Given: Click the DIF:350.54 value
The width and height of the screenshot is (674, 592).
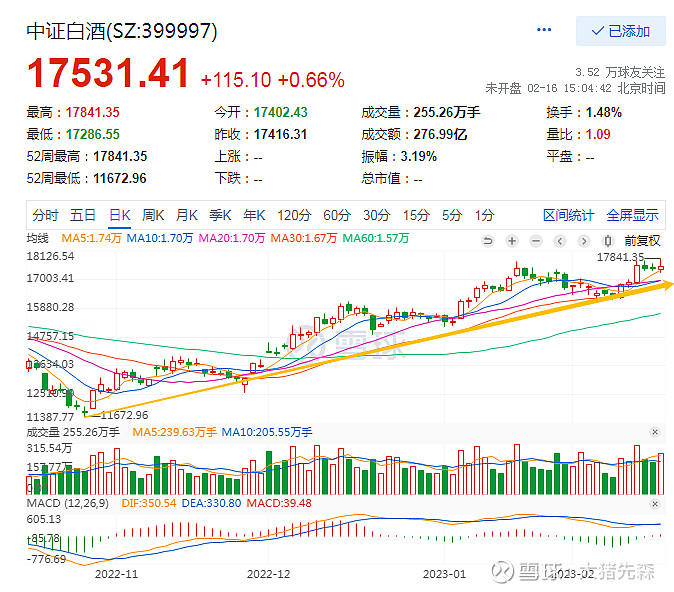Looking at the screenshot, I should click(x=149, y=503).
